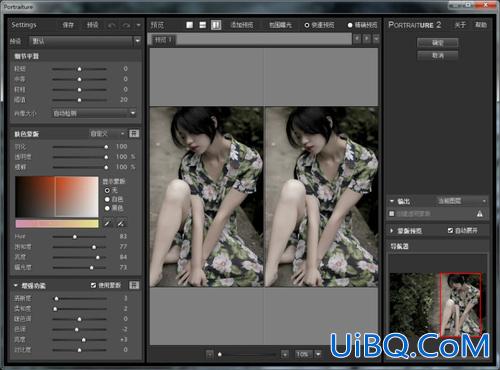Pick the add-color eyedropper tool
500x370 pixels.
coord(121,223)
